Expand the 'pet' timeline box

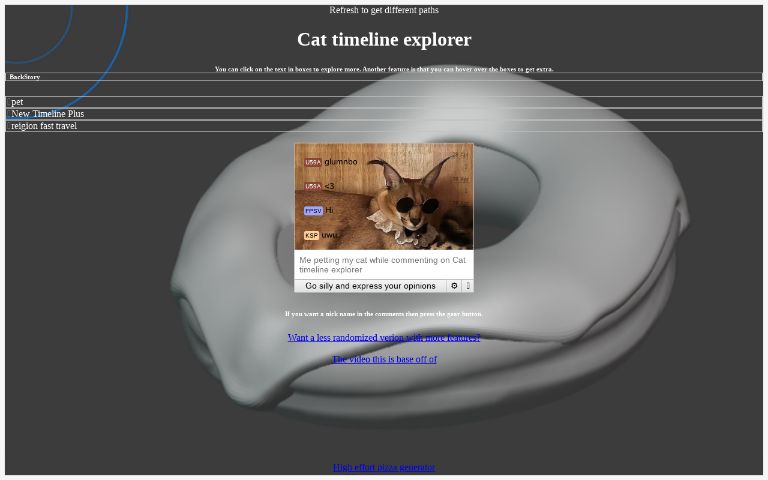click(18, 102)
